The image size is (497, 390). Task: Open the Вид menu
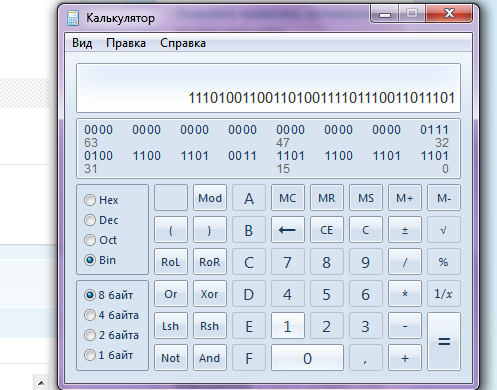[x=82, y=43]
